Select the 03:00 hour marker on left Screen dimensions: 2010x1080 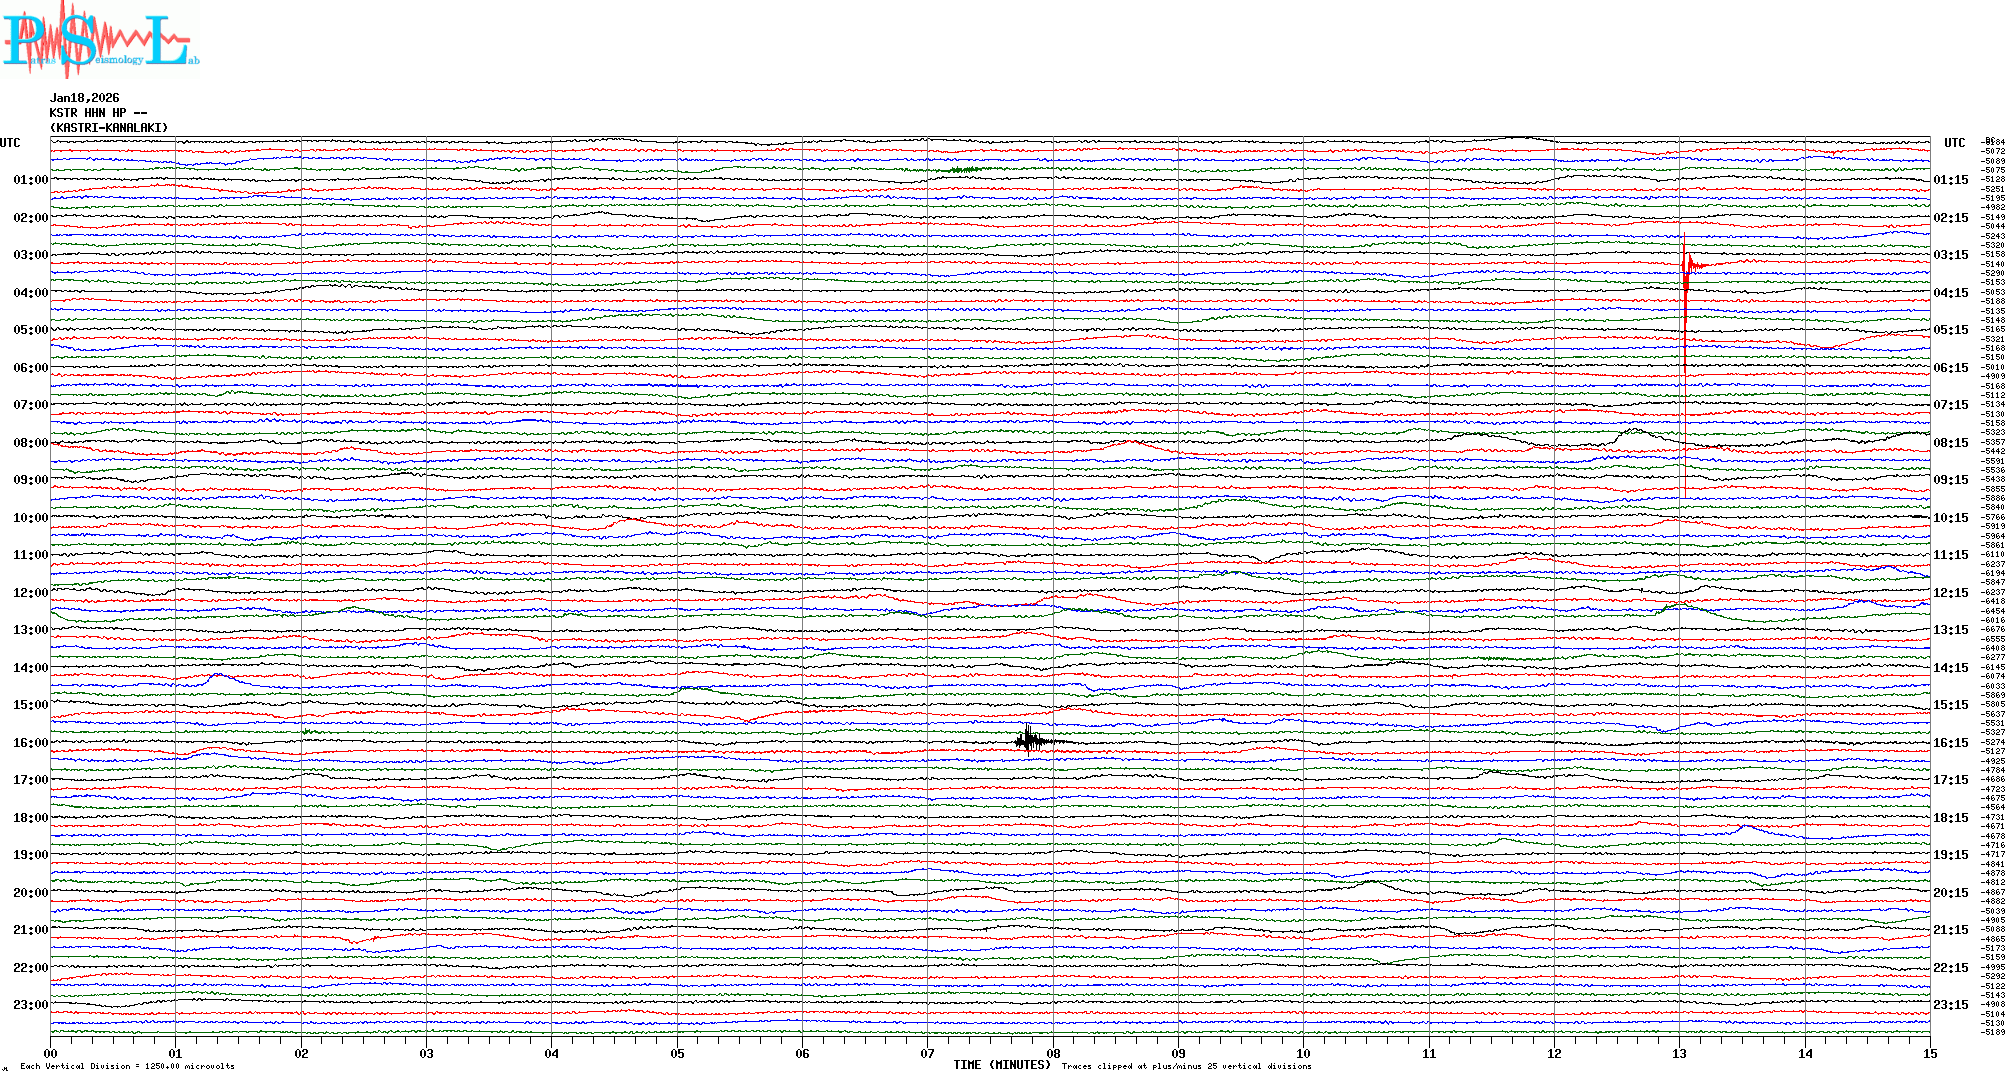(x=30, y=255)
